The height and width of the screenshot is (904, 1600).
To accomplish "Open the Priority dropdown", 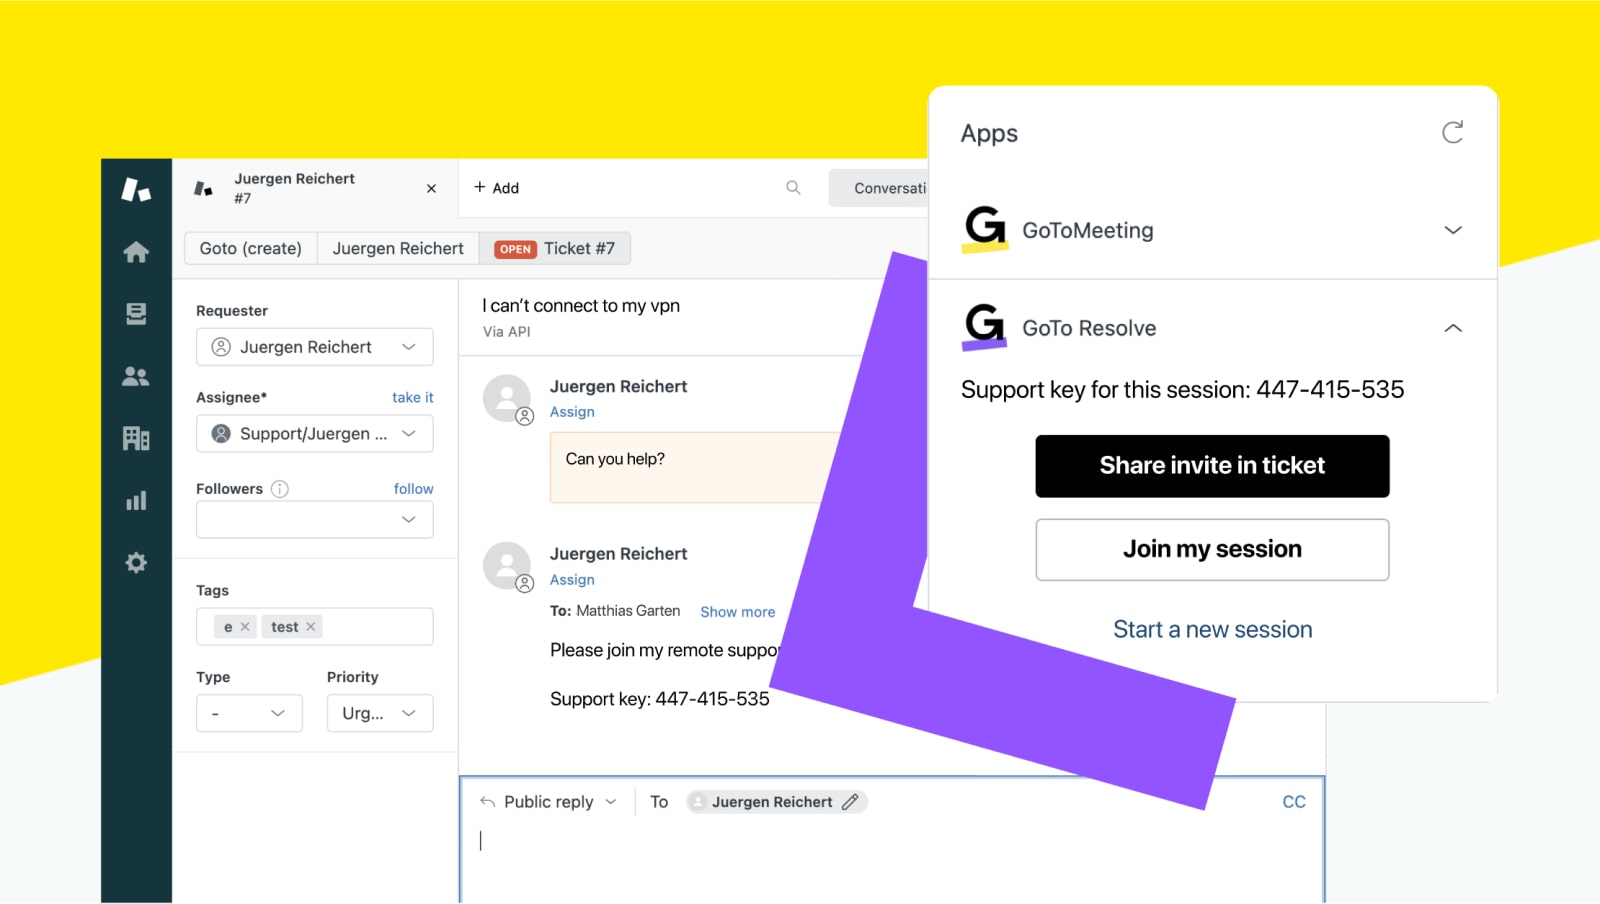I will [x=379, y=713].
